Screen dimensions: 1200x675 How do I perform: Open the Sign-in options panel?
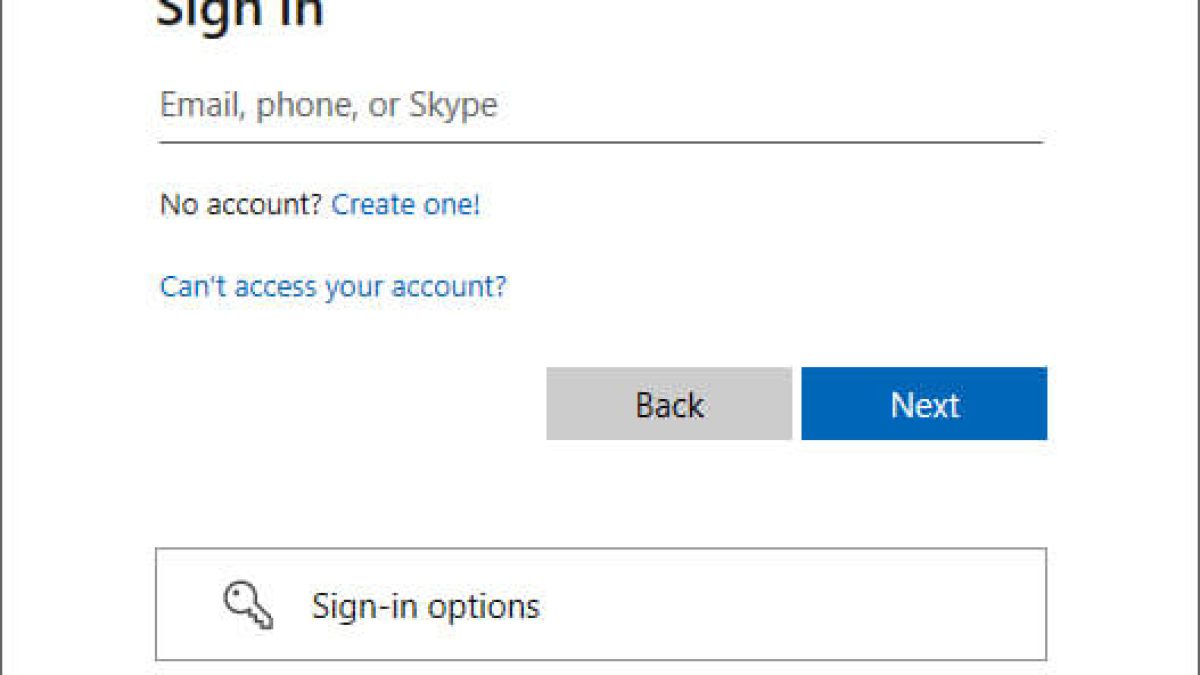click(x=600, y=604)
